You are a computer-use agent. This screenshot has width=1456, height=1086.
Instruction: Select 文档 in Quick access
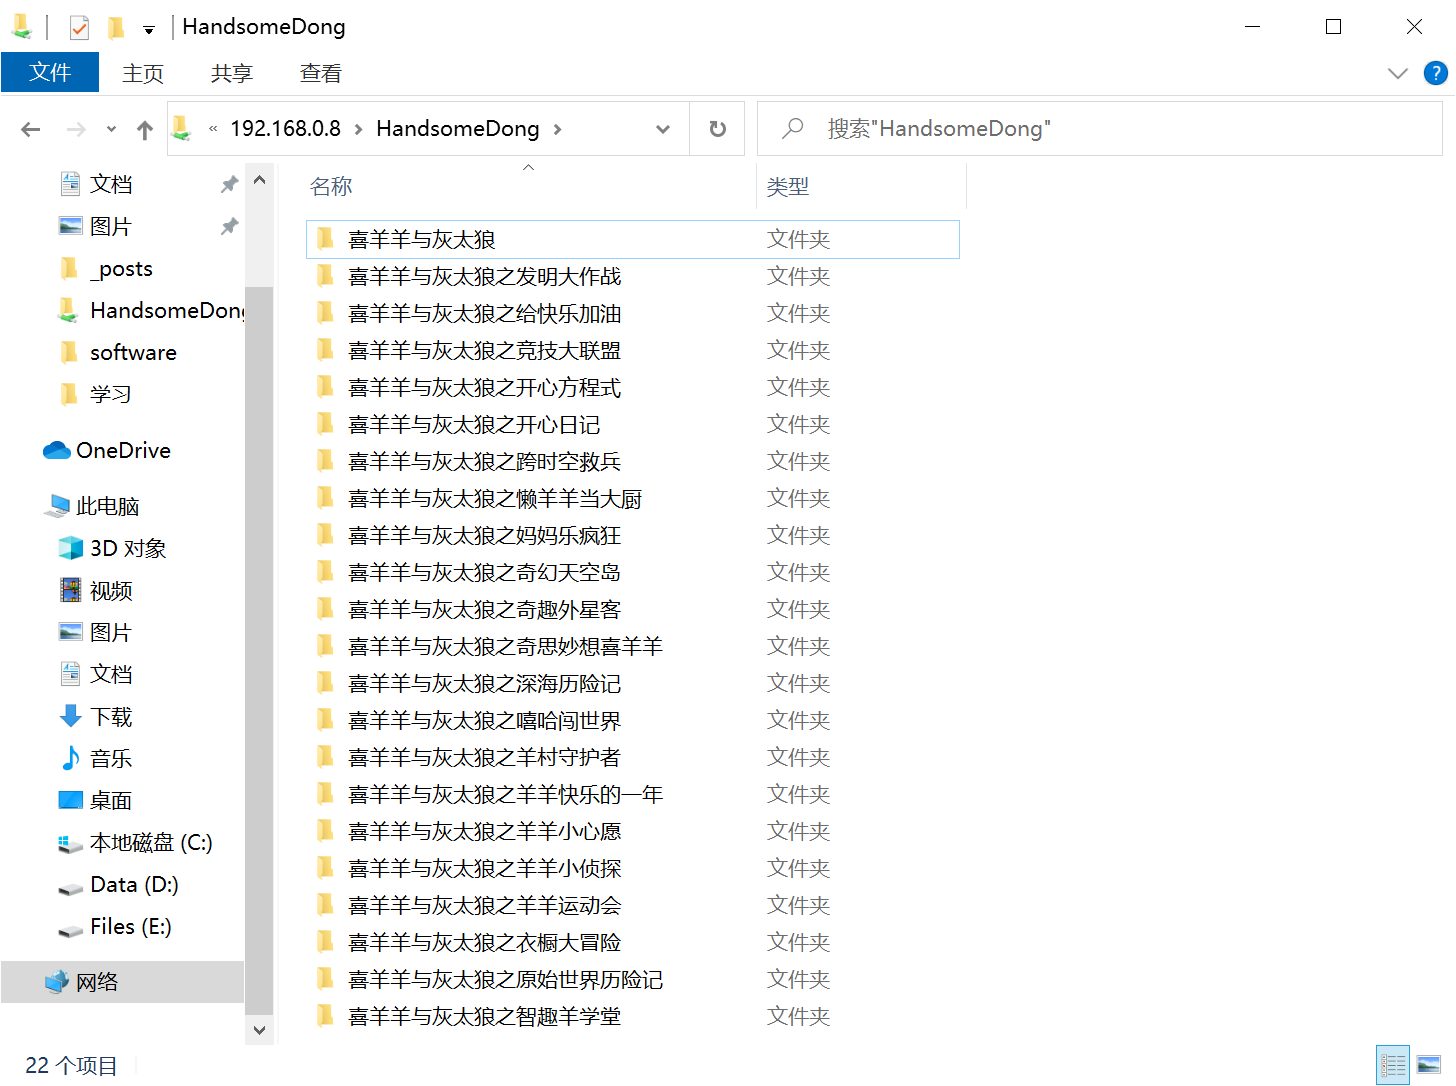coord(111,184)
